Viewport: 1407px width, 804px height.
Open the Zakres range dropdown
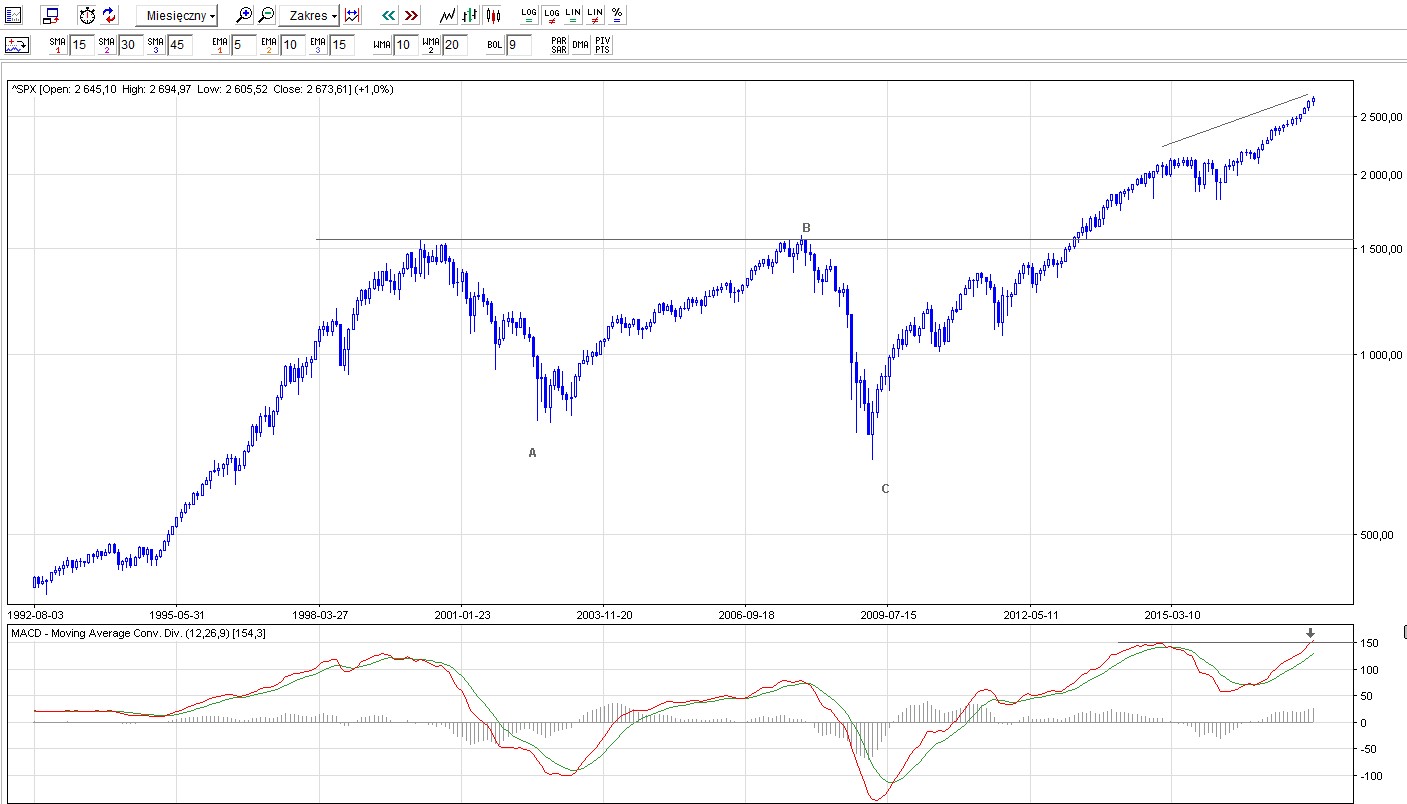308,15
